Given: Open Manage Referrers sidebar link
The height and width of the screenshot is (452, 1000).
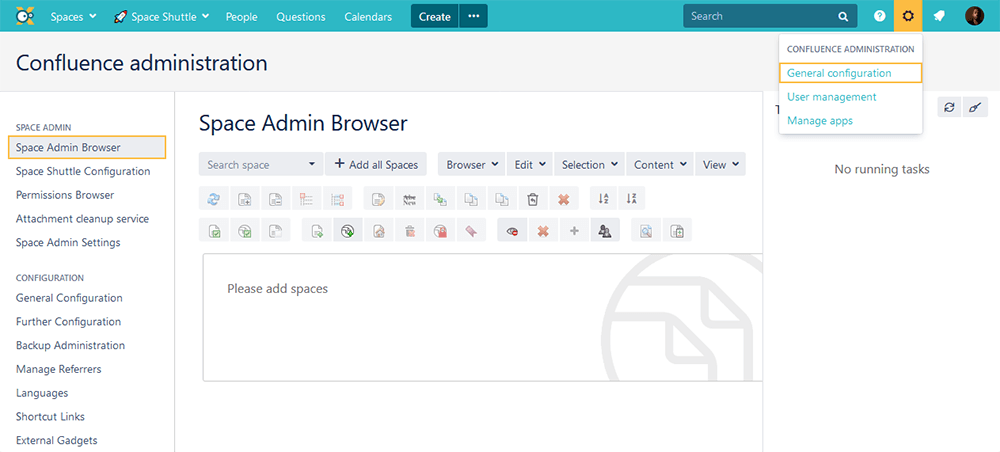Looking at the screenshot, I should [59, 369].
